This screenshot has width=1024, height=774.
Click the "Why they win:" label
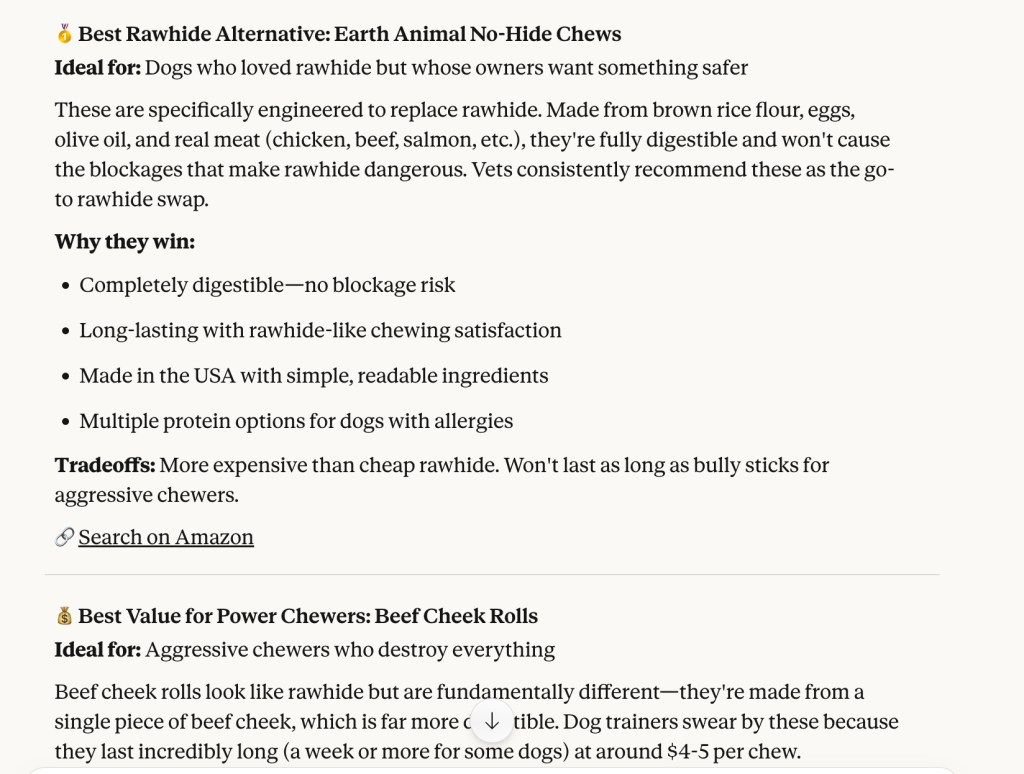click(124, 242)
